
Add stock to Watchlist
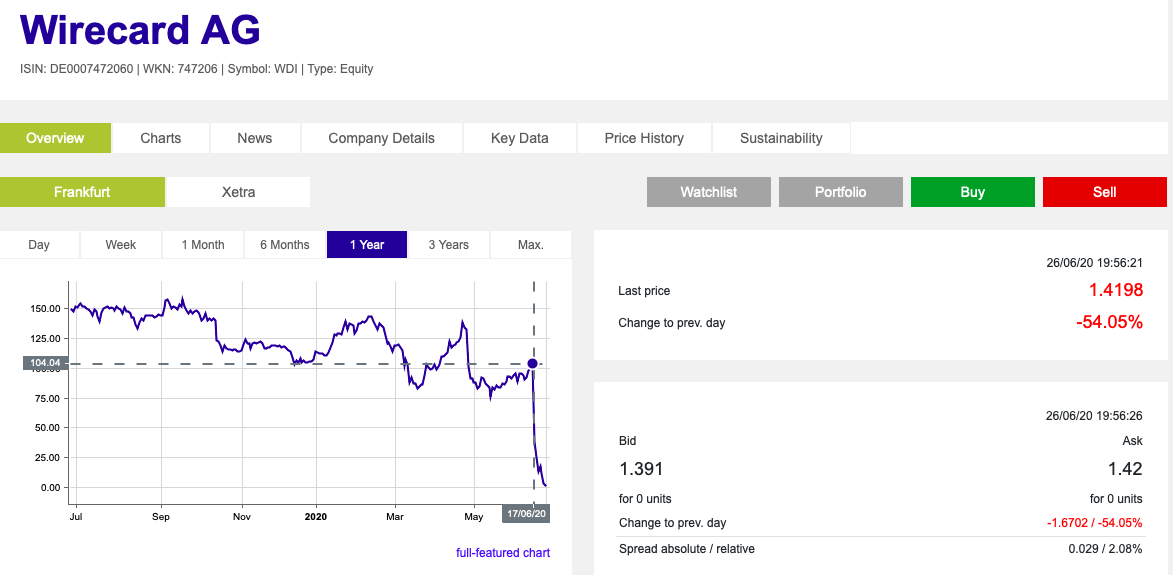coord(709,192)
